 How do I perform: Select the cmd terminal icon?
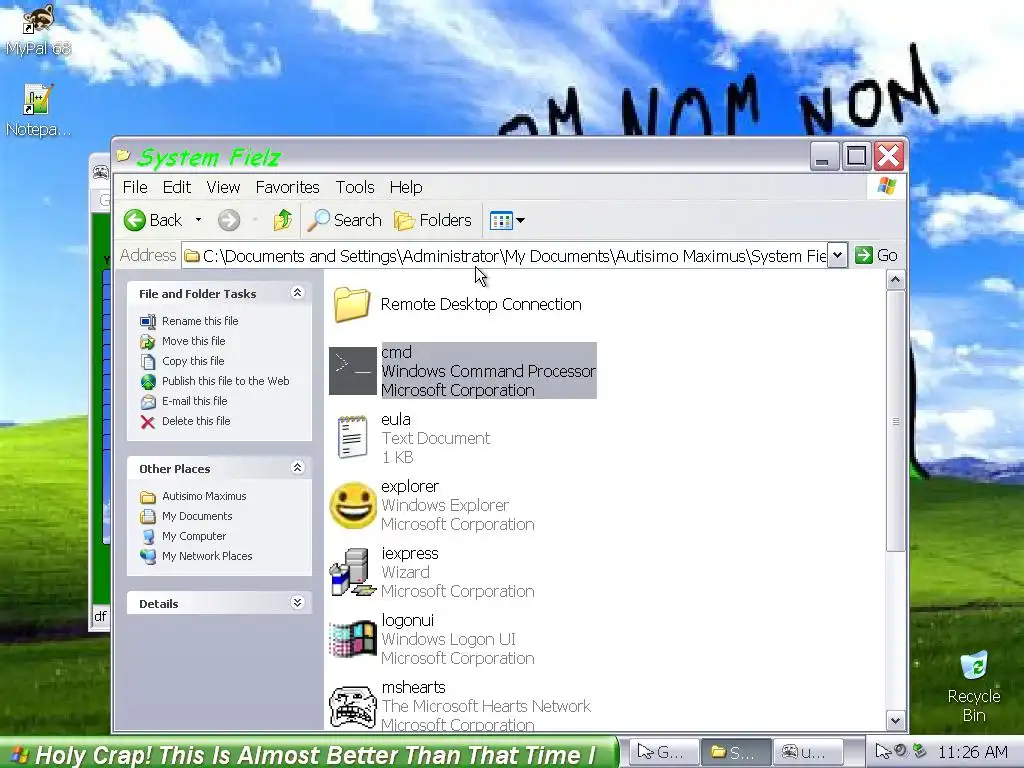(353, 371)
